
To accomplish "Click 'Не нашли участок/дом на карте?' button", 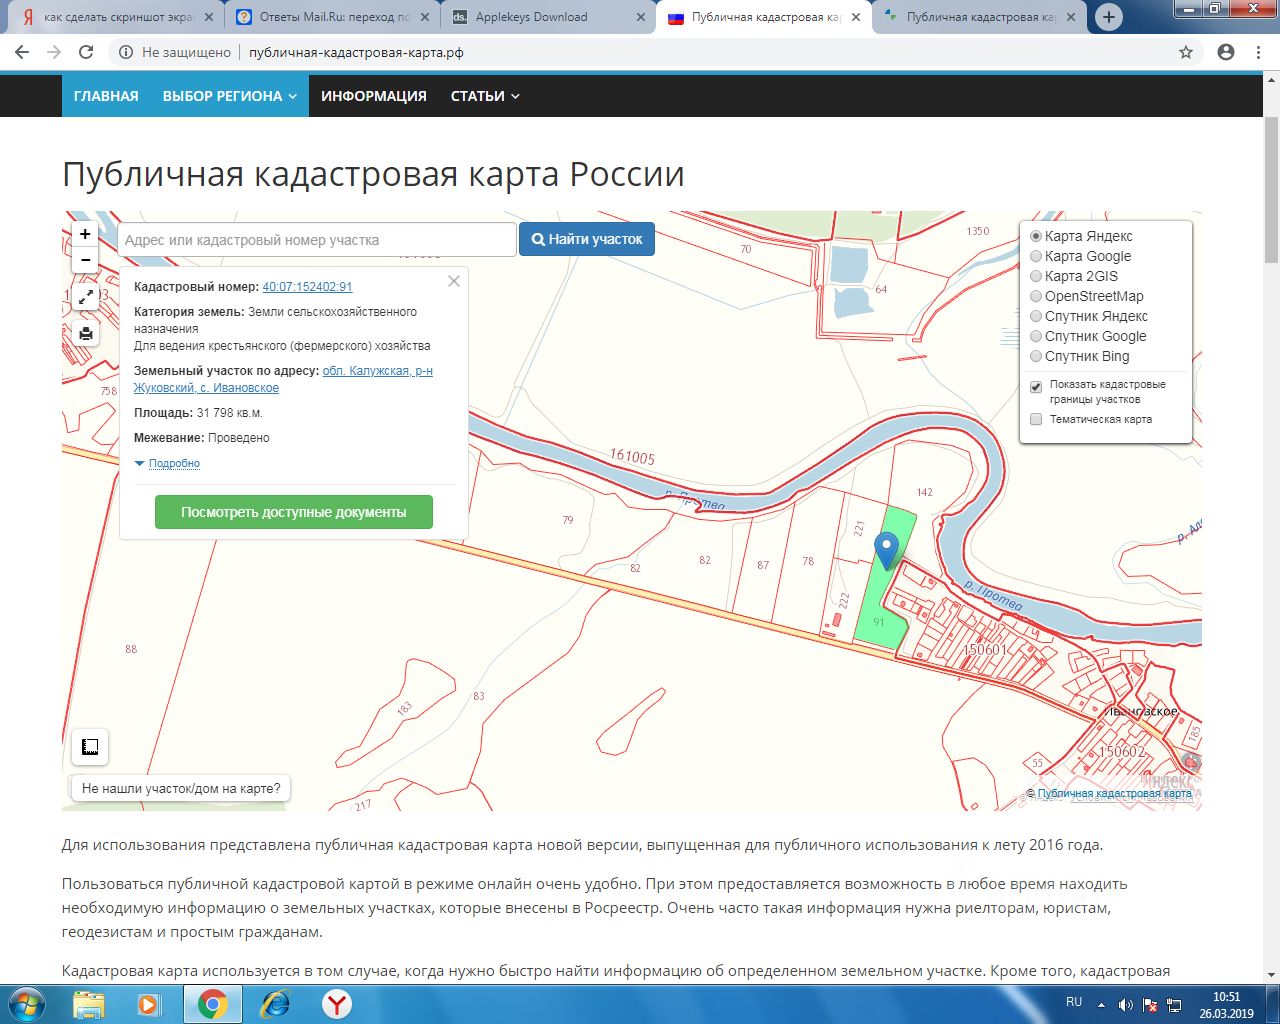I will pyautogui.click(x=181, y=788).
